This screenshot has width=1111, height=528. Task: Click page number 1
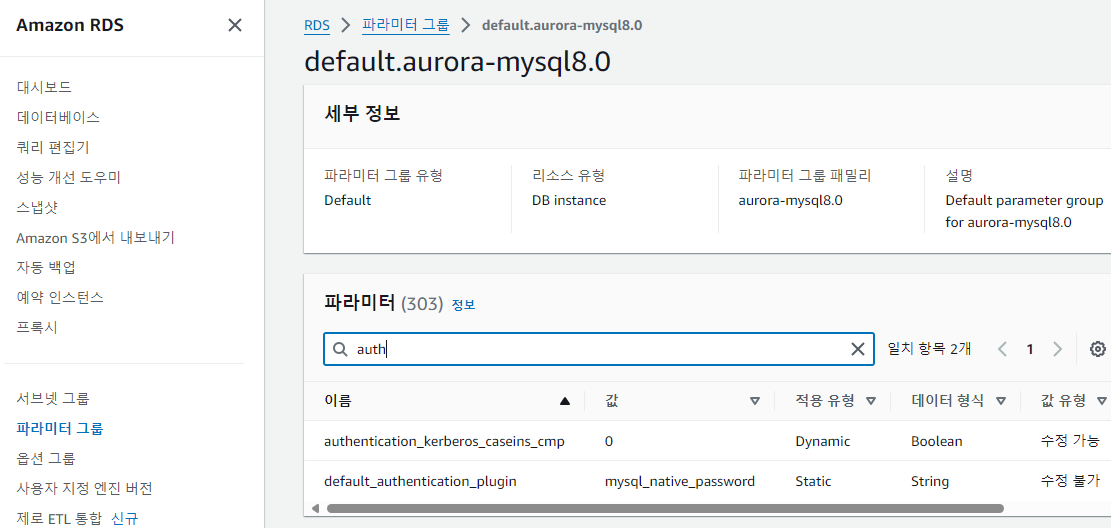click(x=1030, y=349)
